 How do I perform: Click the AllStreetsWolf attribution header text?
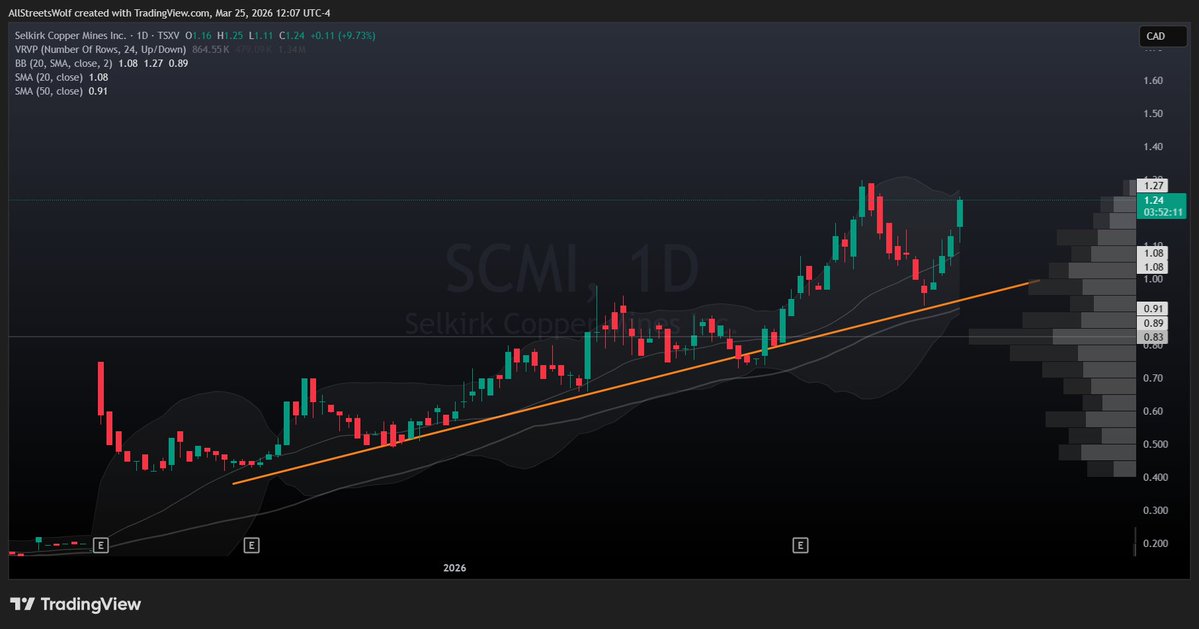click(169, 13)
